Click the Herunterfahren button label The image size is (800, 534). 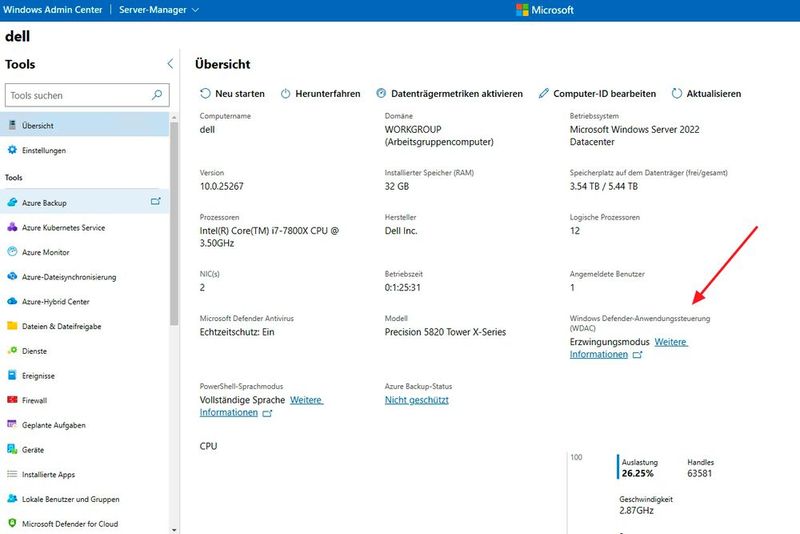pyautogui.click(x=328, y=93)
